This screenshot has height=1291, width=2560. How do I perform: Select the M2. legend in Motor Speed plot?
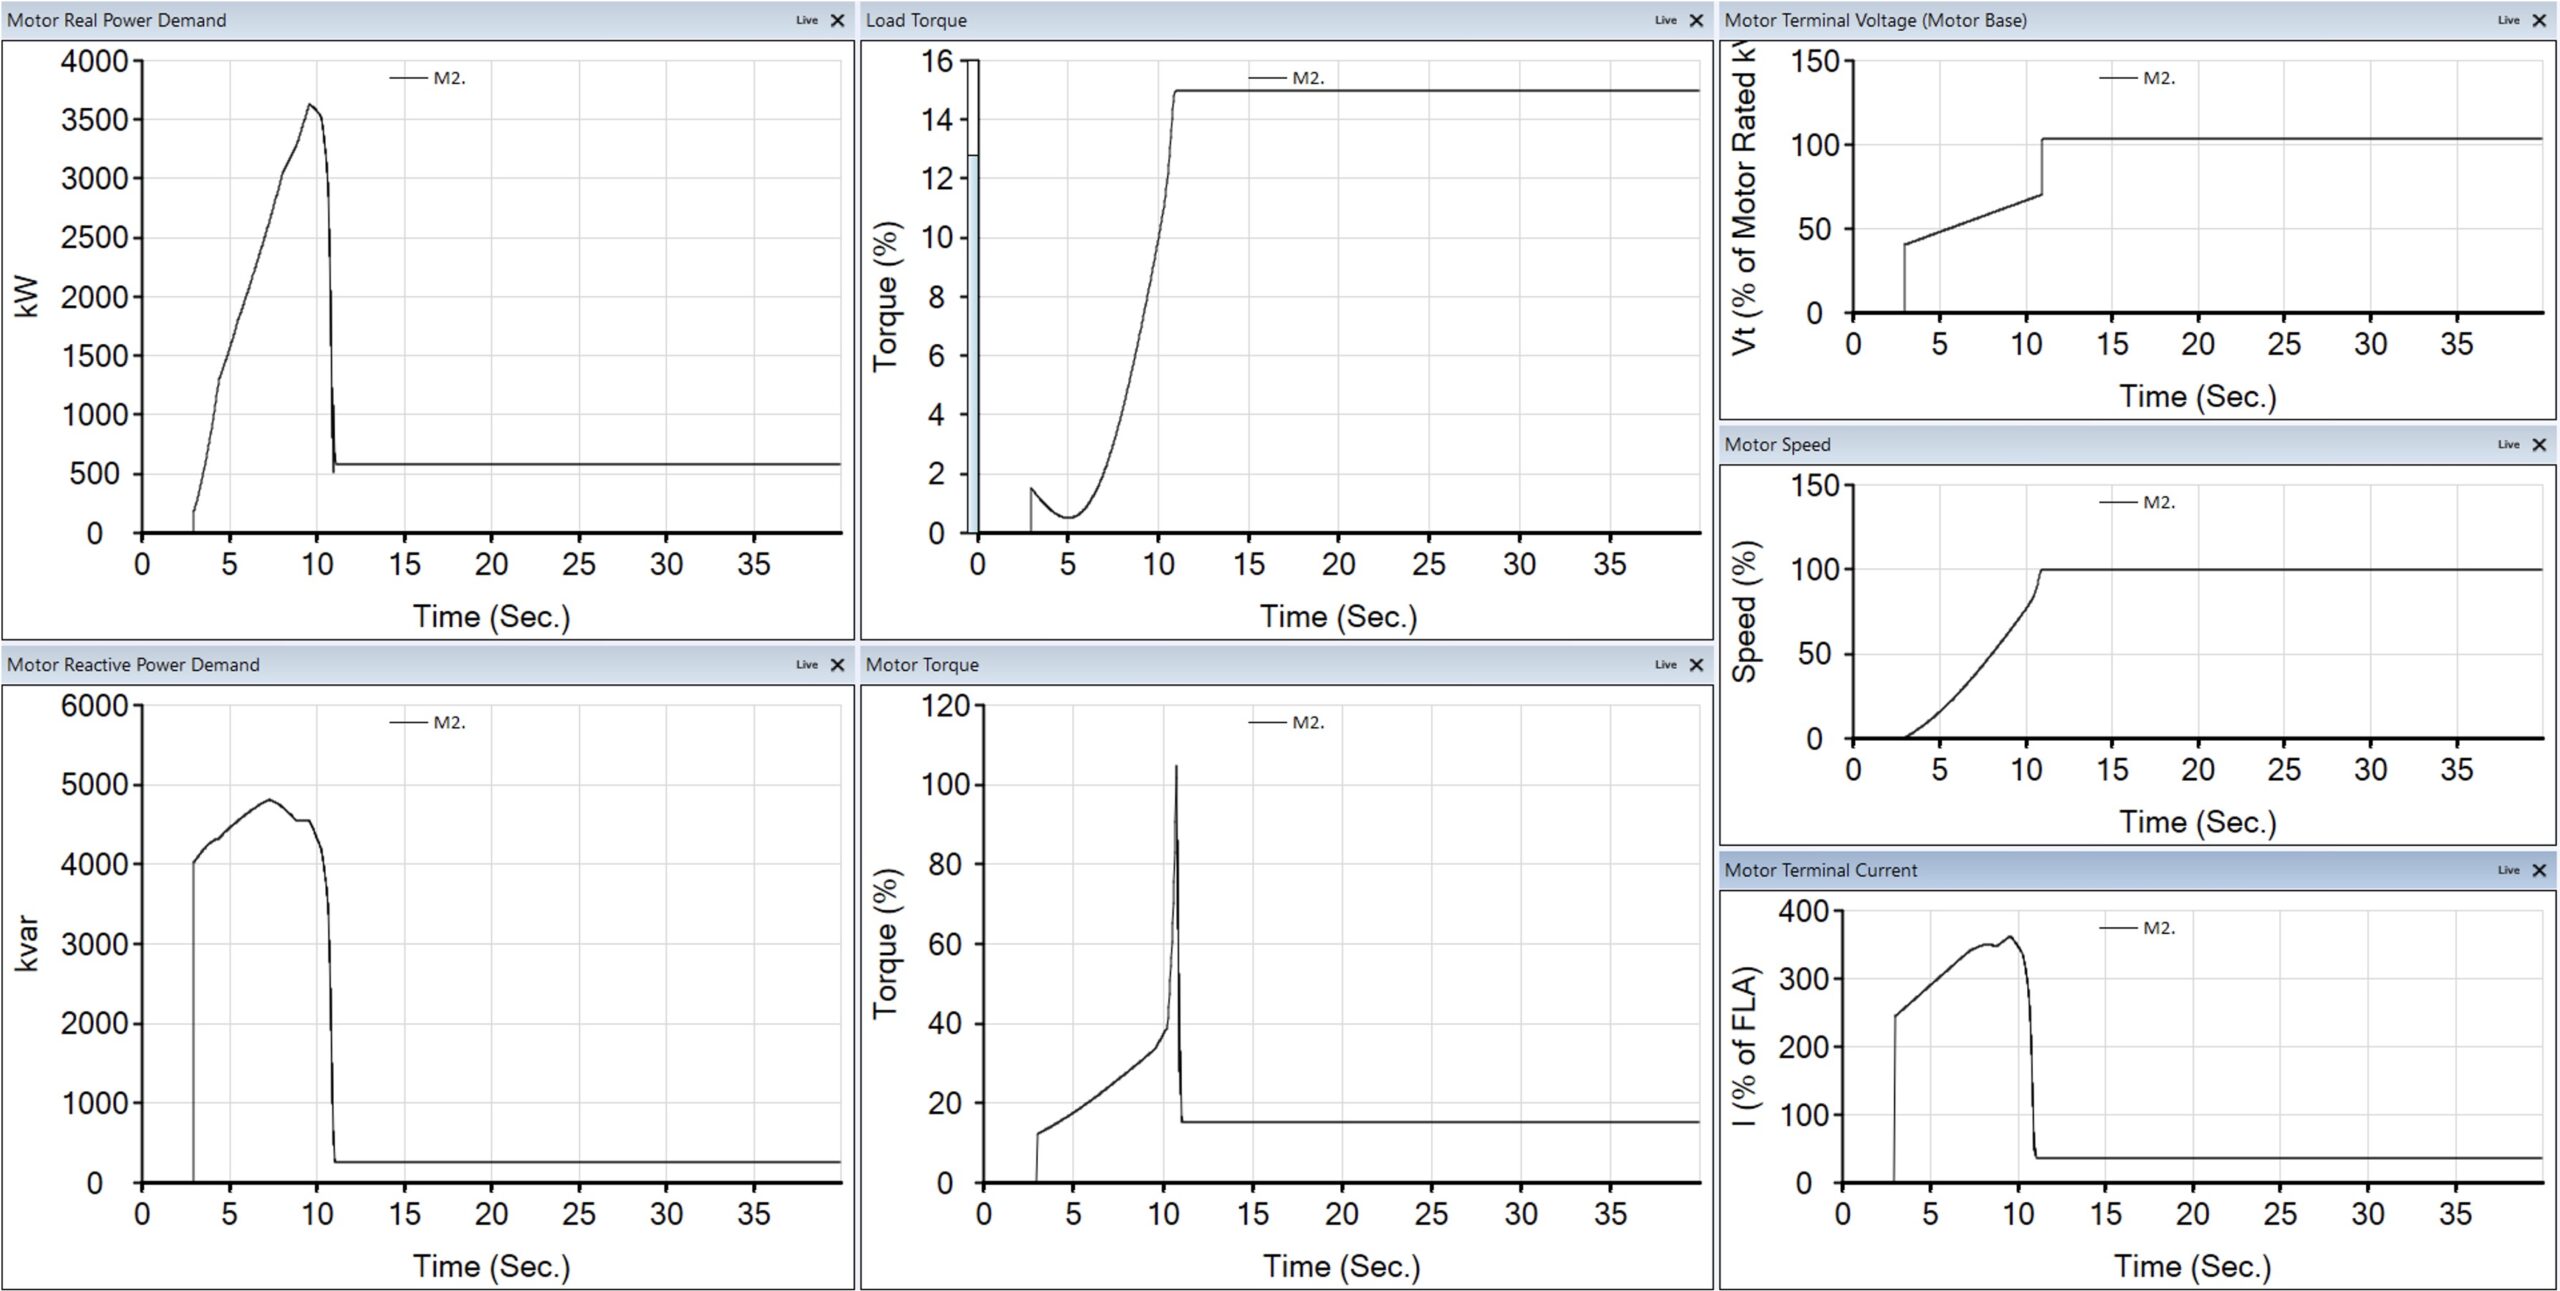(x=2138, y=503)
